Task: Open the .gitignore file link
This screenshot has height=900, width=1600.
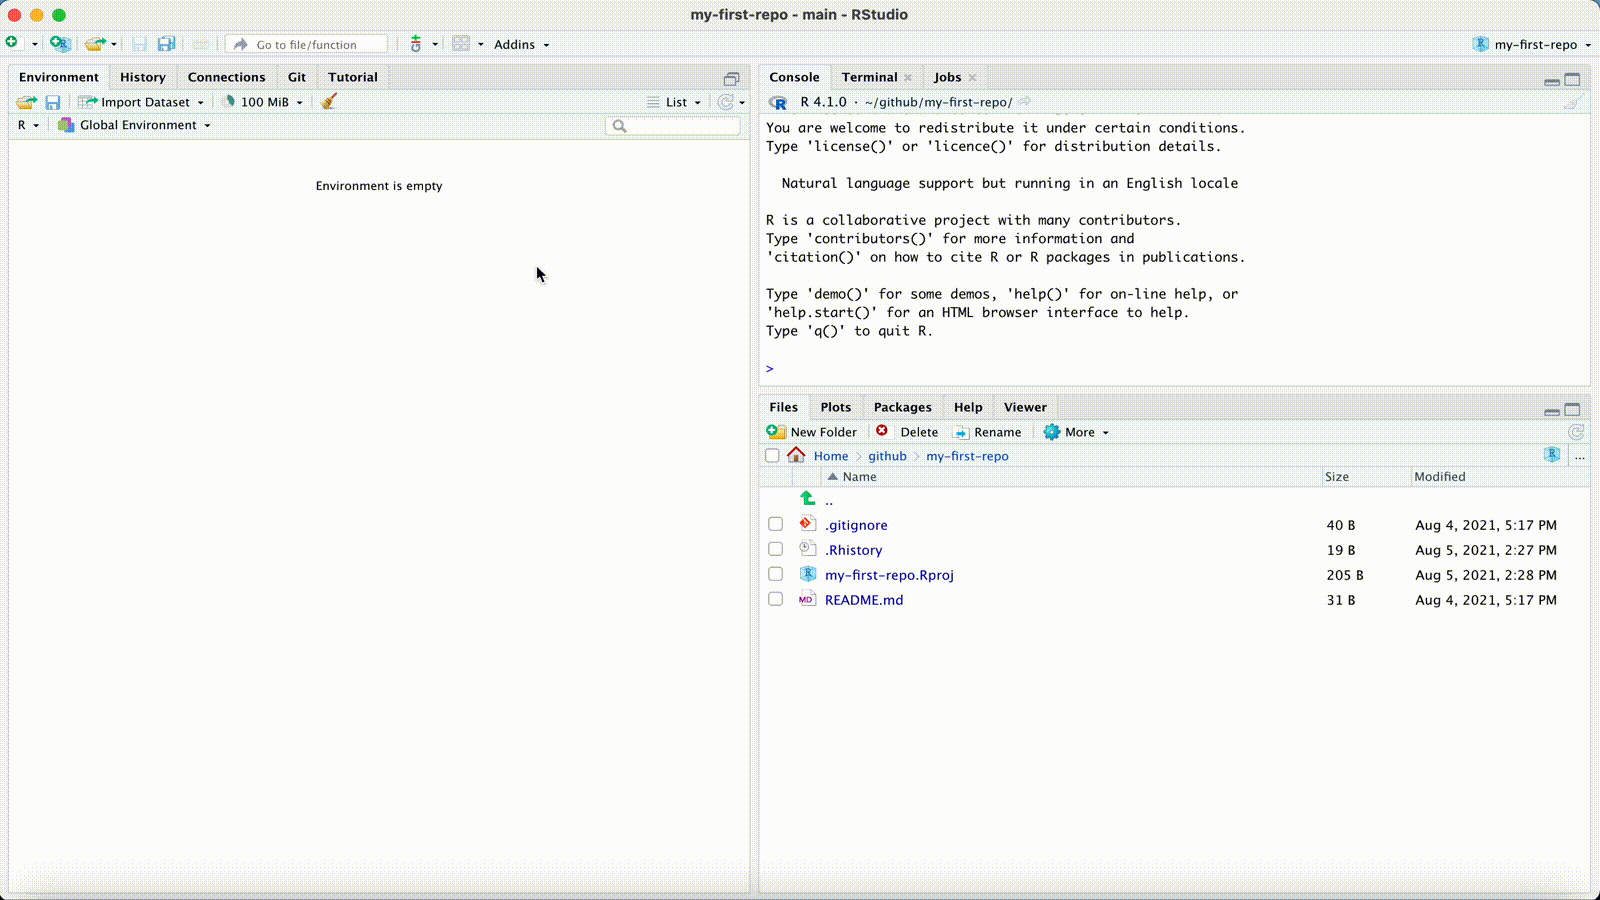Action: click(856, 525)
